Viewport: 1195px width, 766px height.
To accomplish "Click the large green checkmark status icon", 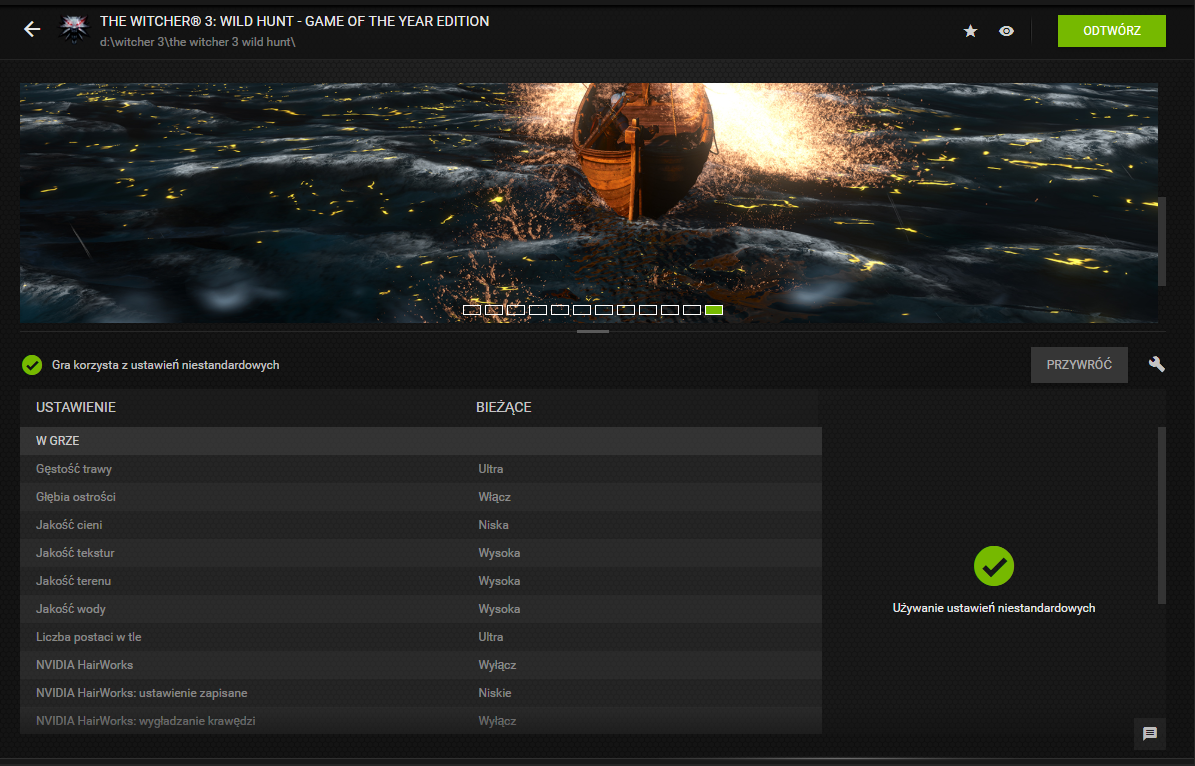I will [994, 566].
